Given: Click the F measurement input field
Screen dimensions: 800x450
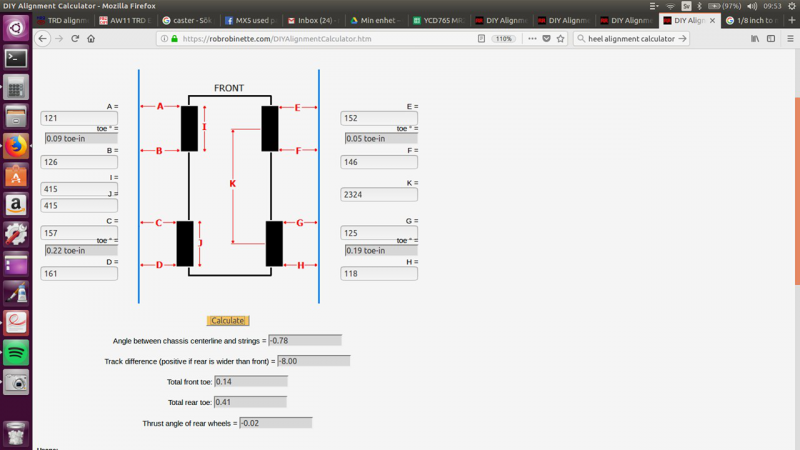Looking at the screenshot, I should [x=379, y=162].
